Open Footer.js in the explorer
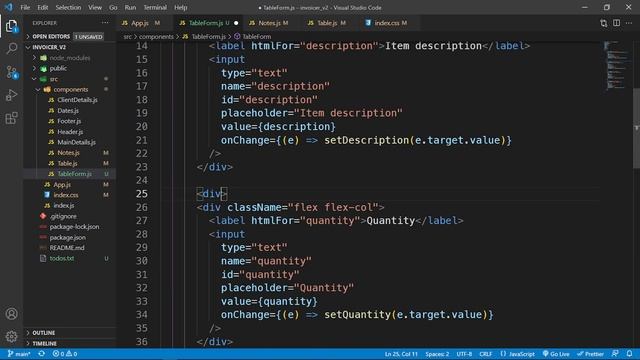 (x=69, y=121)
